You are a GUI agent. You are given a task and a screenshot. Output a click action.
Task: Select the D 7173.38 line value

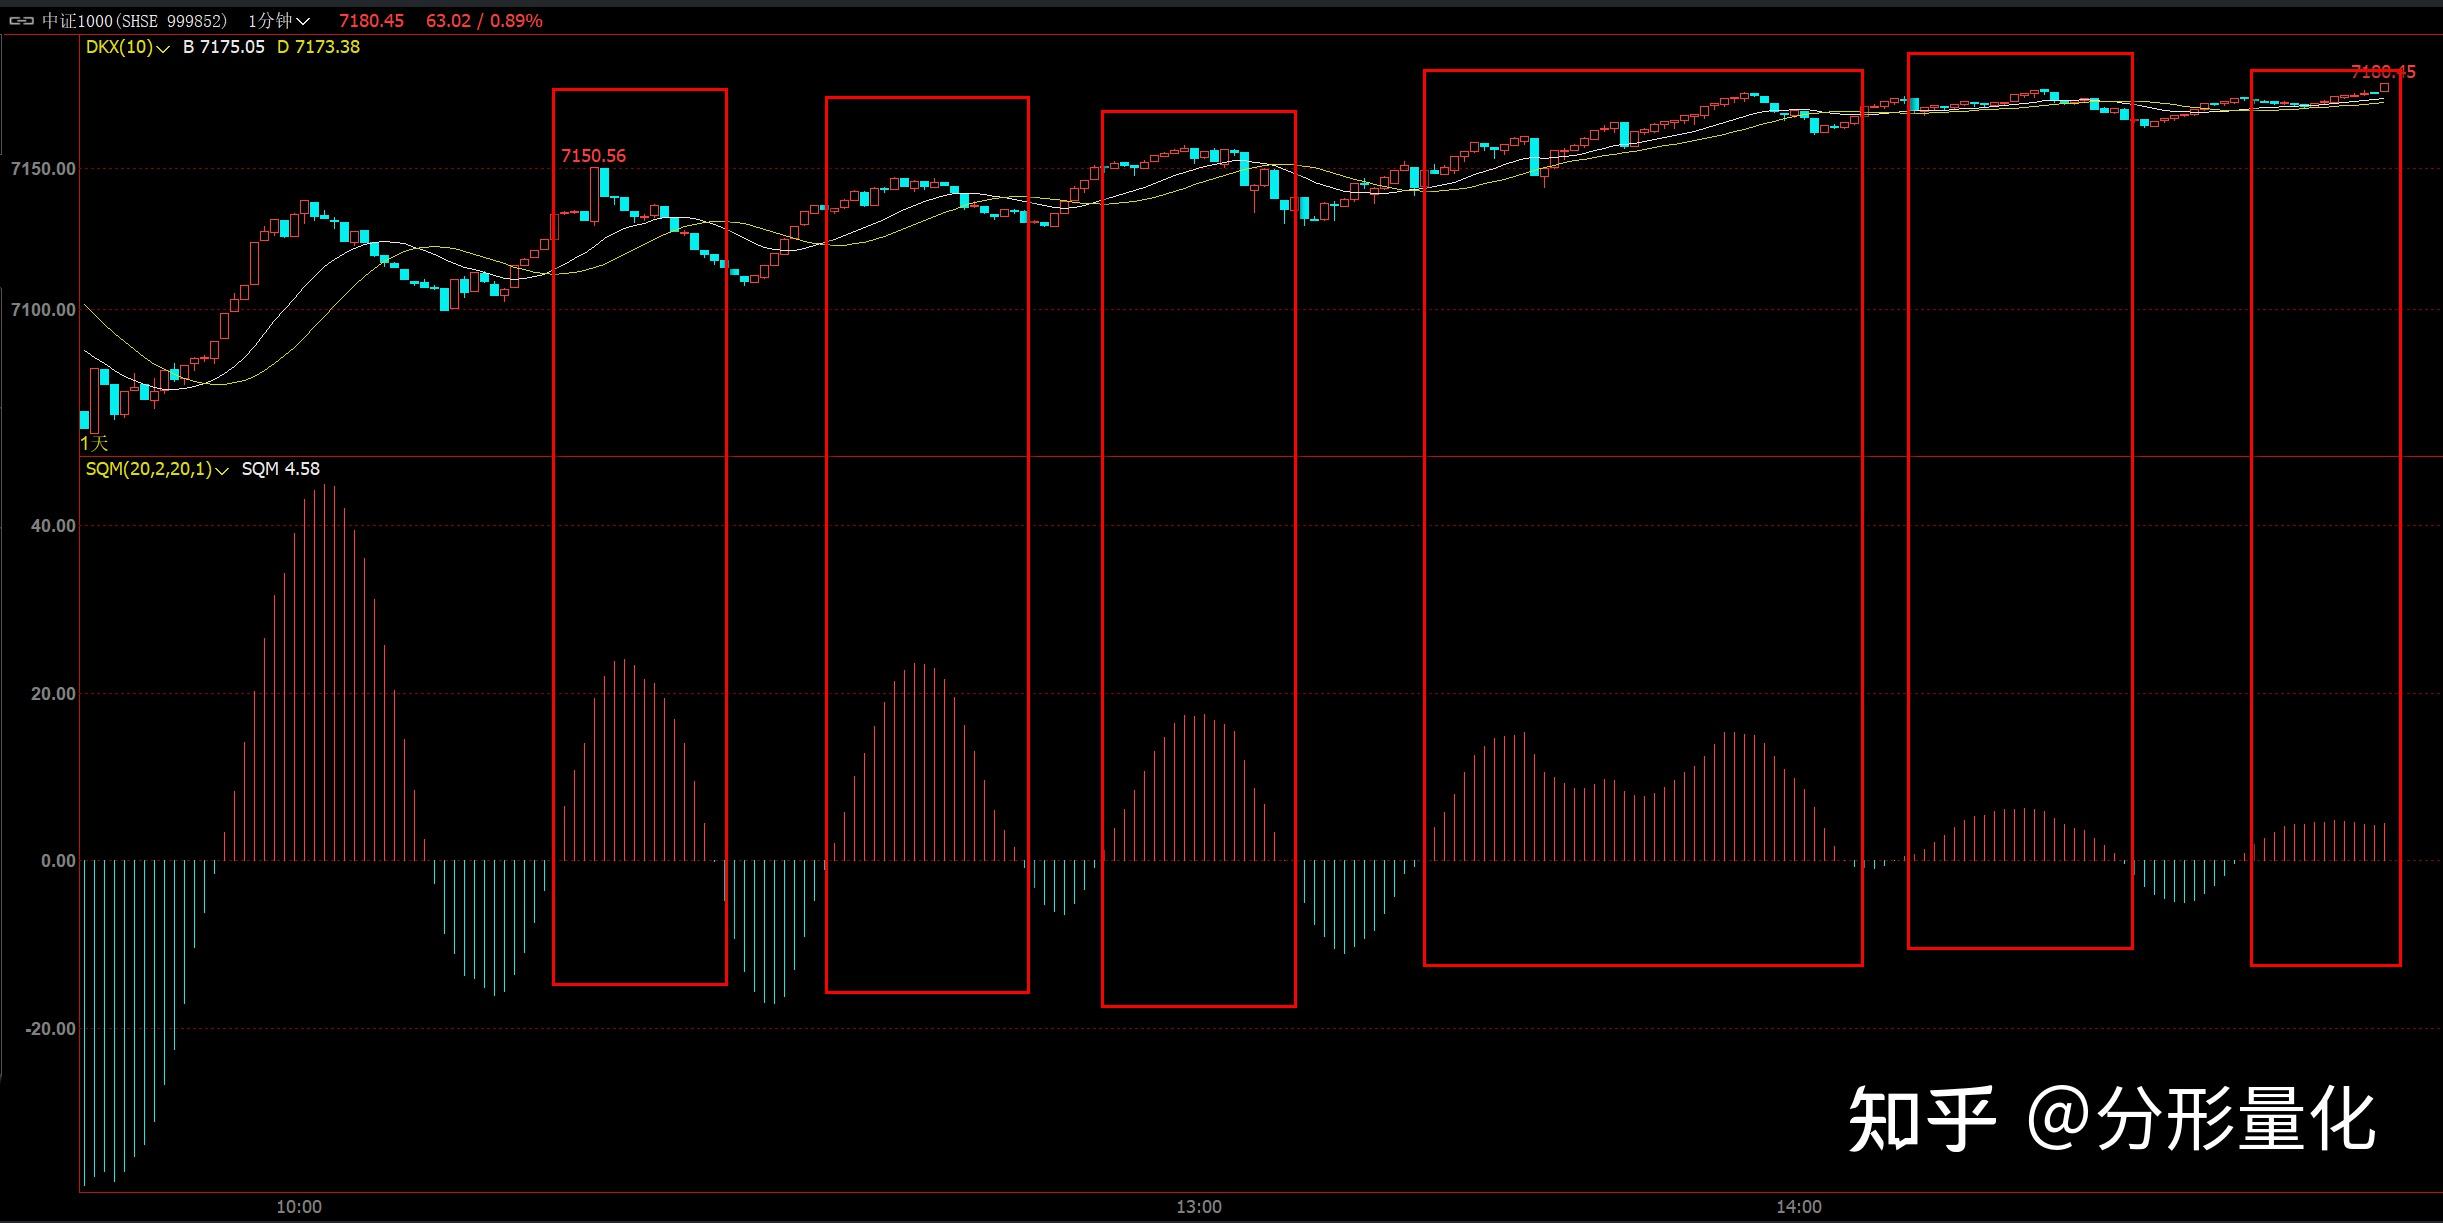point(318,47)
